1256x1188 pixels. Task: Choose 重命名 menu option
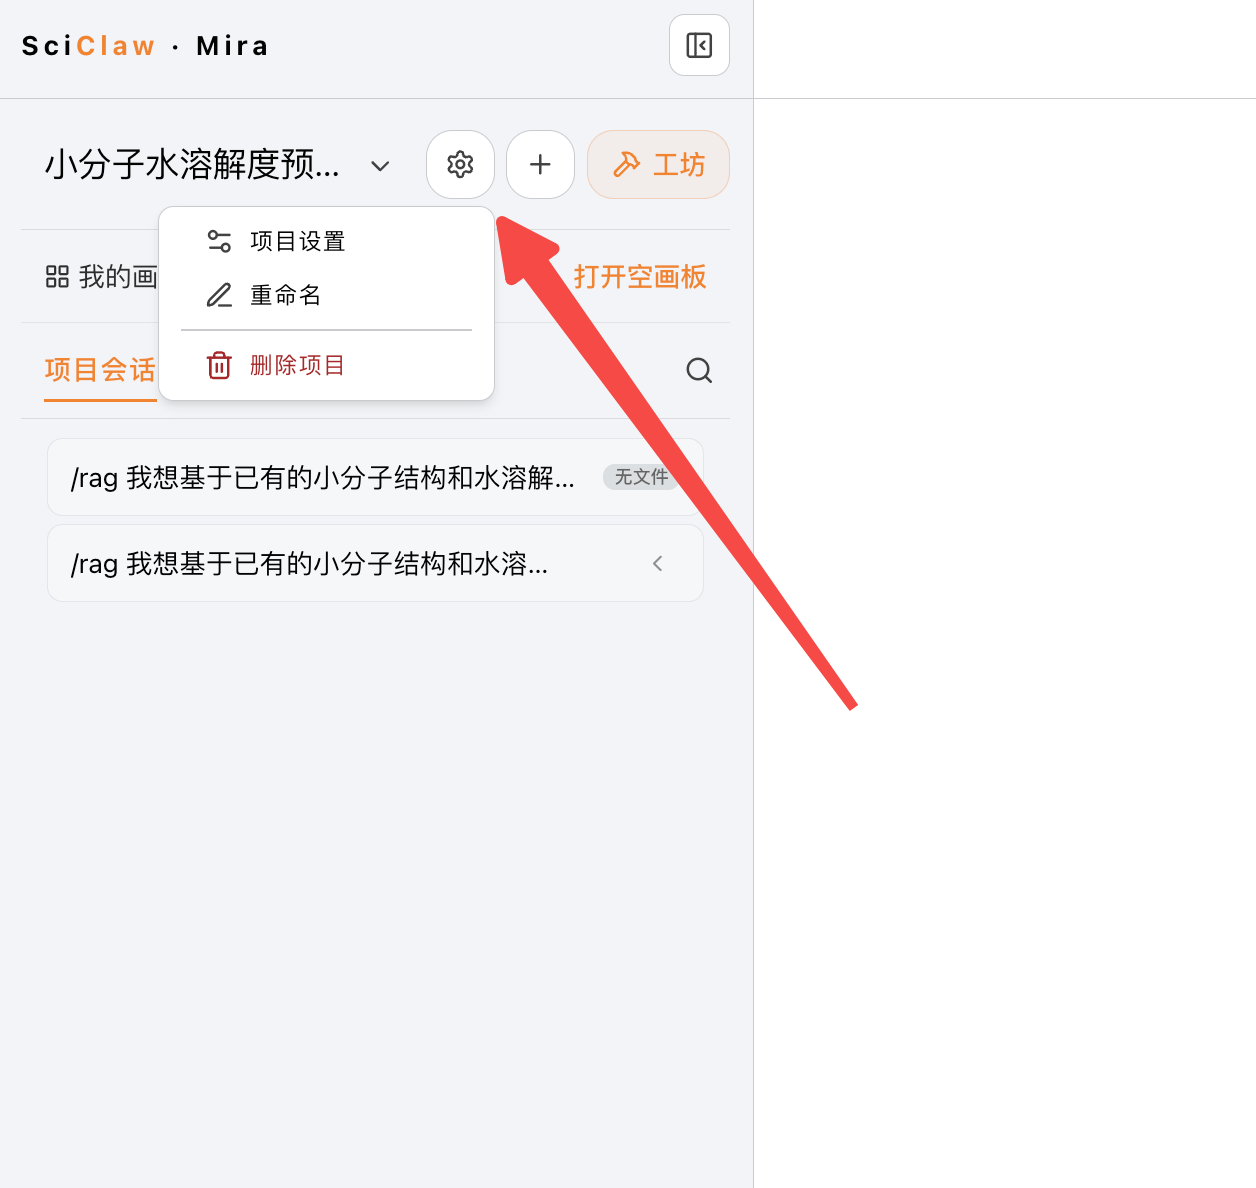[x=326, y=295]
